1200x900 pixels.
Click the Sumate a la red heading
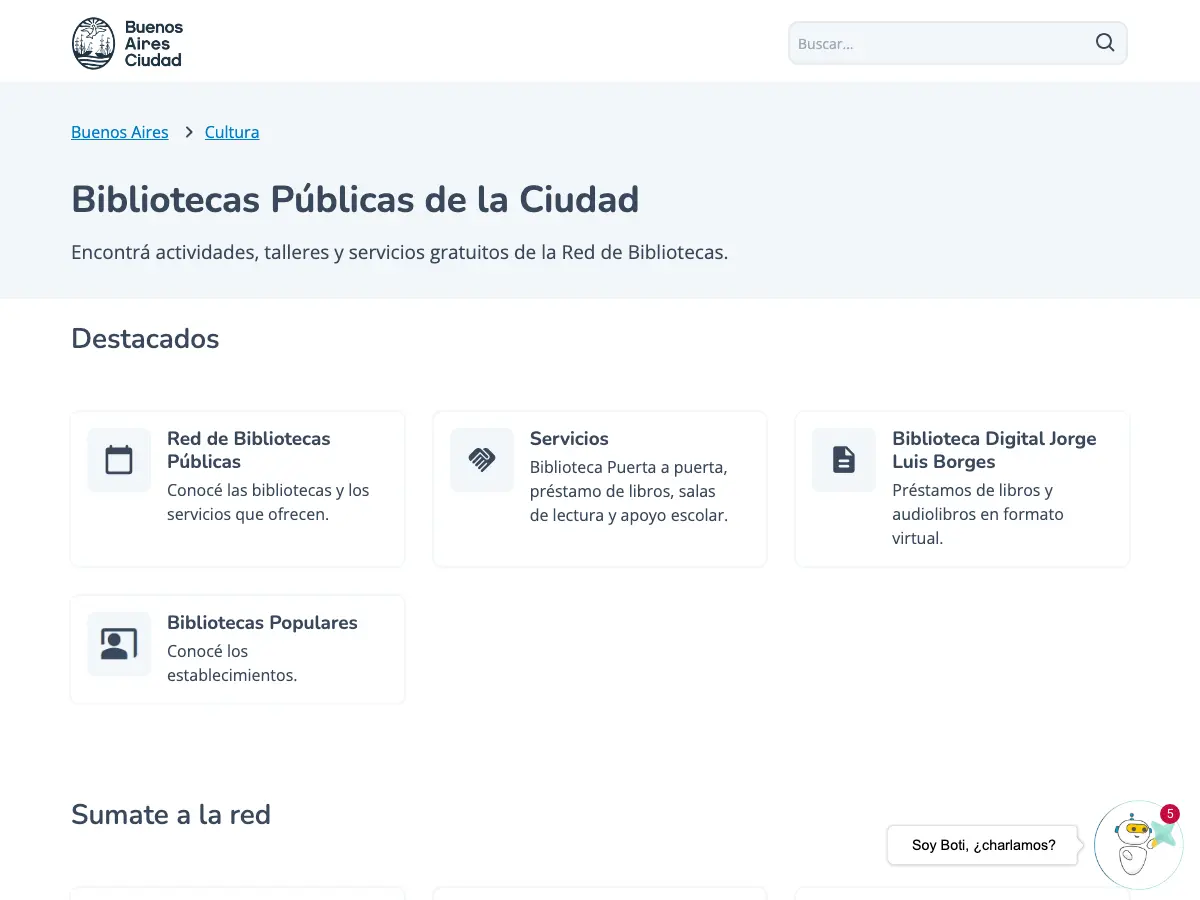pyautogui.click(x=171, y=815)
